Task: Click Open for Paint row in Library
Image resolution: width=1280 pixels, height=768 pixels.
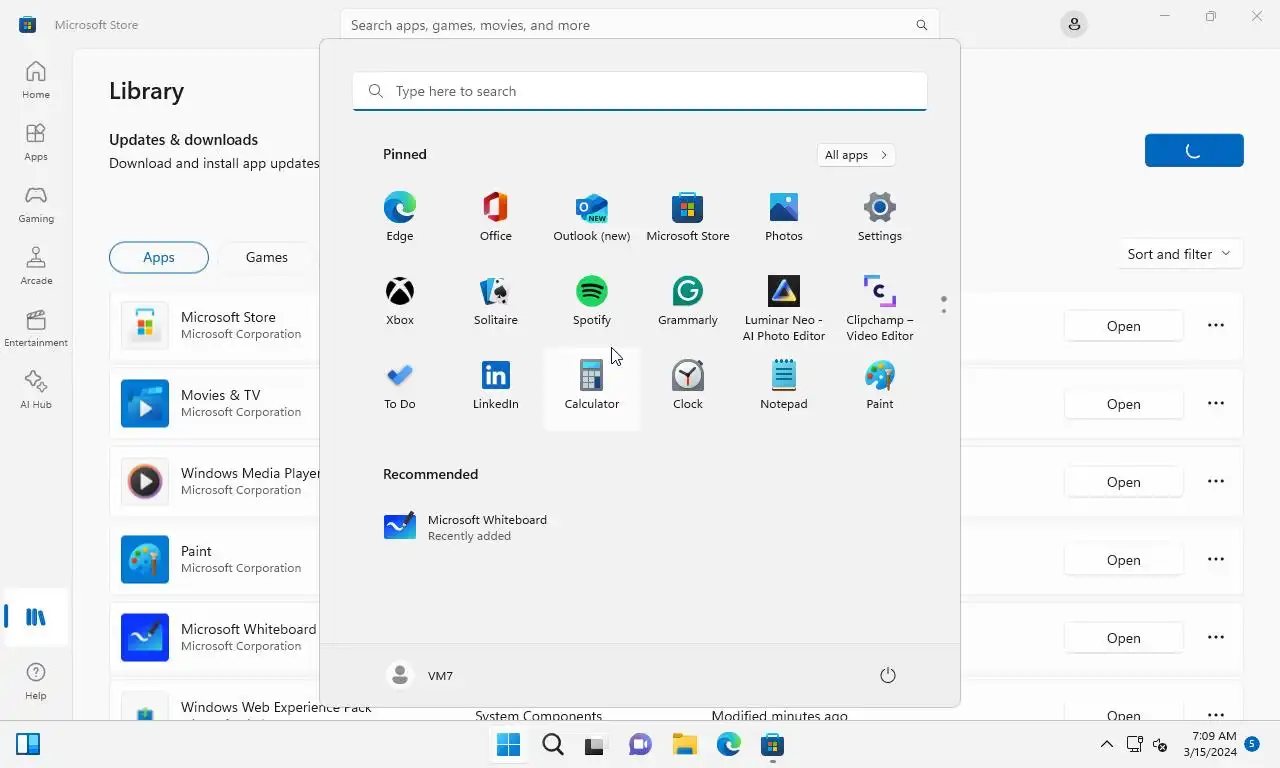Action: pos(1123,560)
